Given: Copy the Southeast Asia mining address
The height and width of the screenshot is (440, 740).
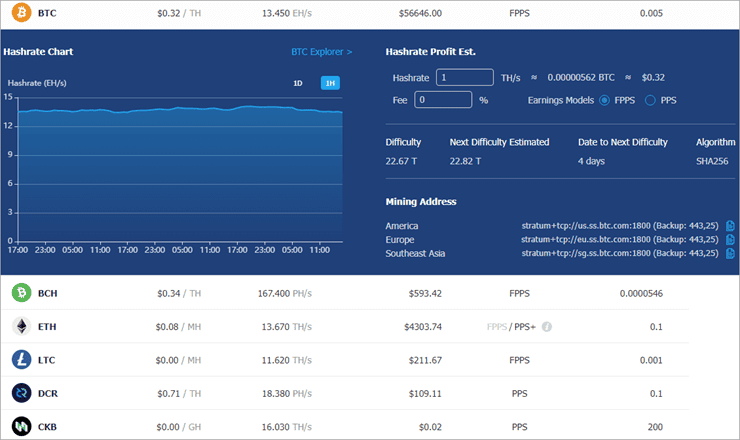Looking at the screenshot, I should (x=730, y=254).
